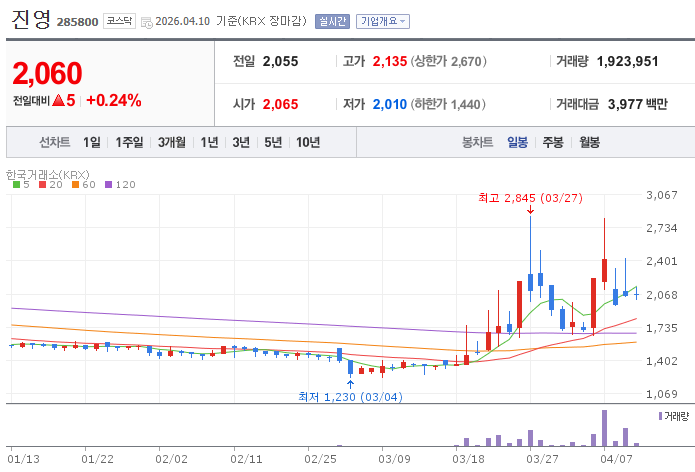The image size is (695, 472).
Task: Click the 상한가 2,670 text
Action: (449, 62)
